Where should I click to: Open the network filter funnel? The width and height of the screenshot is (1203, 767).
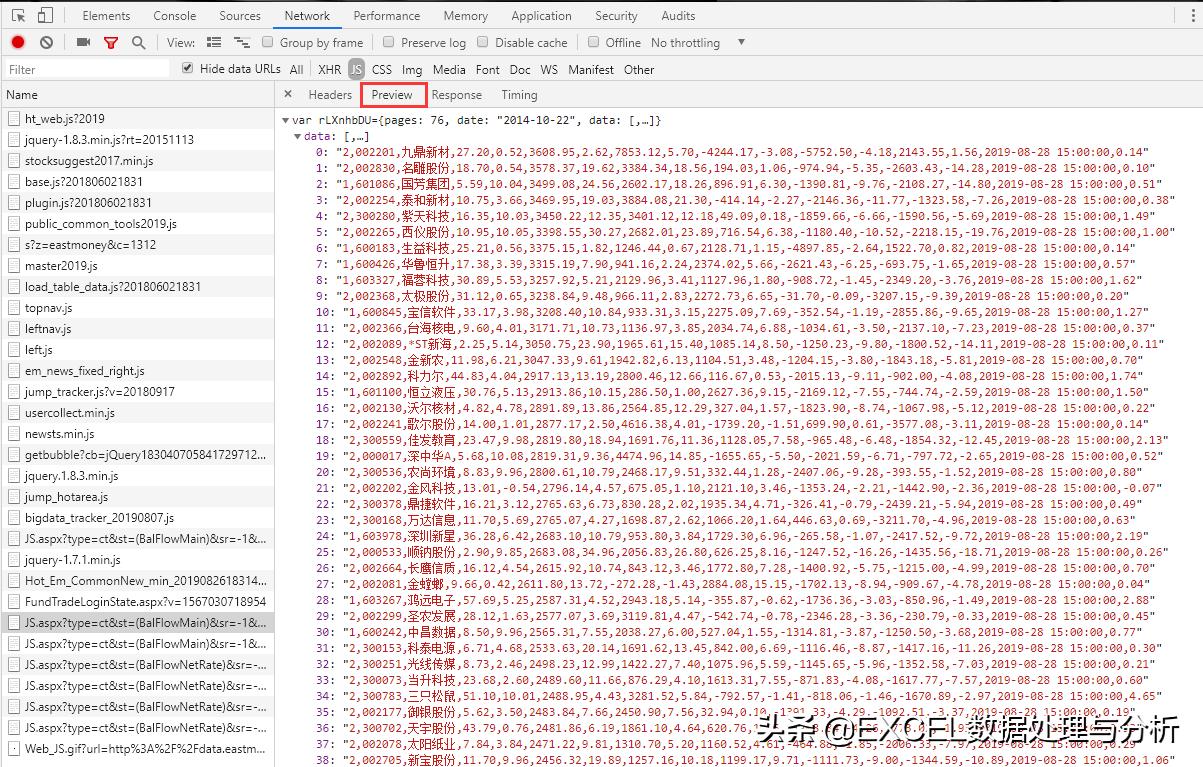point(111,42)
